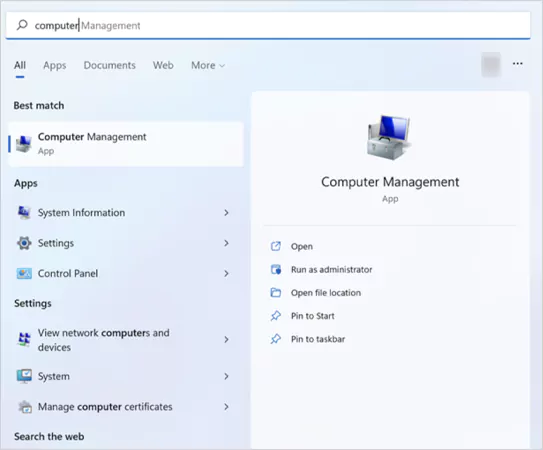Click the Pin to Start pin icon
Viewport: 543px width, 450px height.
coord(276,316)
